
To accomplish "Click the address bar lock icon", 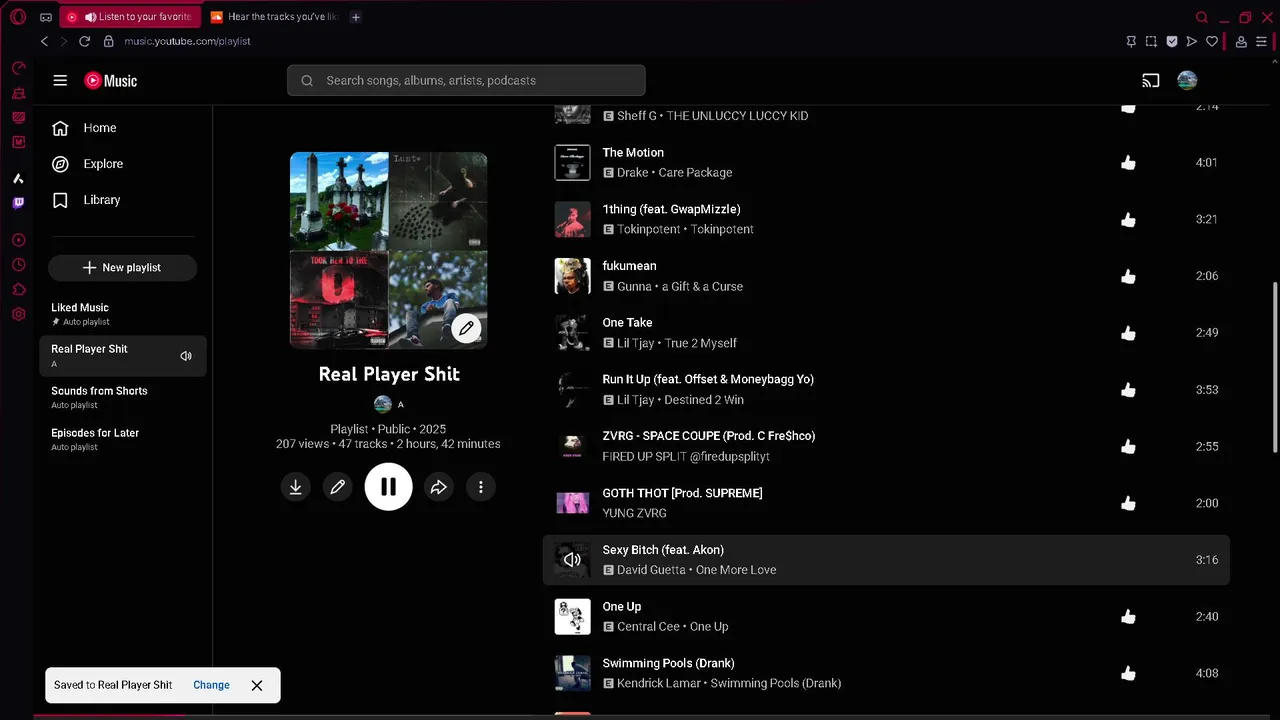I will coord(109,41).
